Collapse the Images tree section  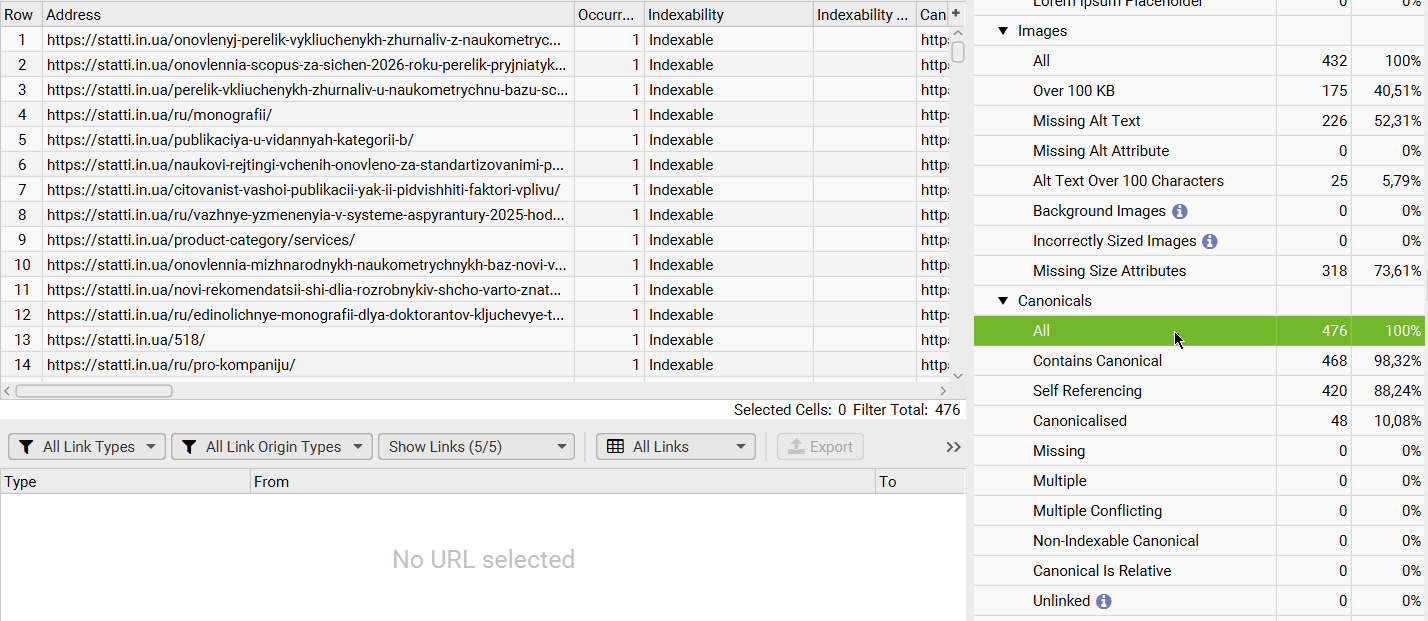(1003, 31)
